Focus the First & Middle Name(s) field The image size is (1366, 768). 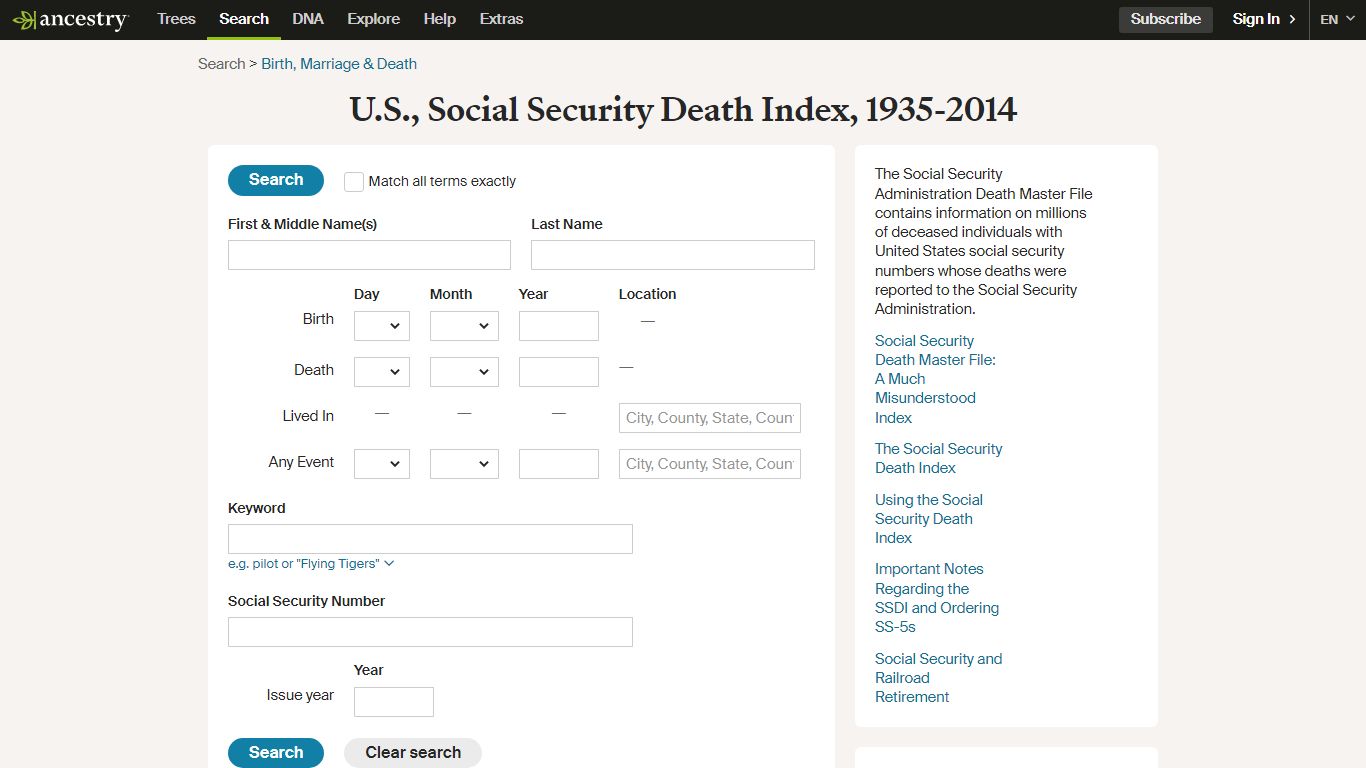click(x=369, y=255)
